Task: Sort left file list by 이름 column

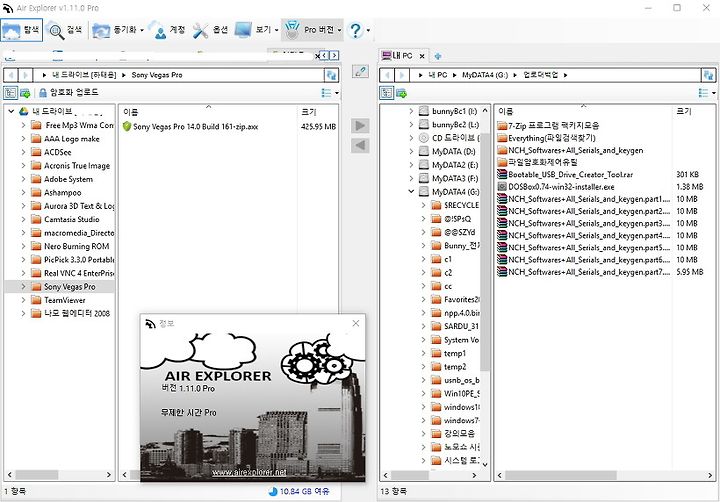Action: point(208,112)
